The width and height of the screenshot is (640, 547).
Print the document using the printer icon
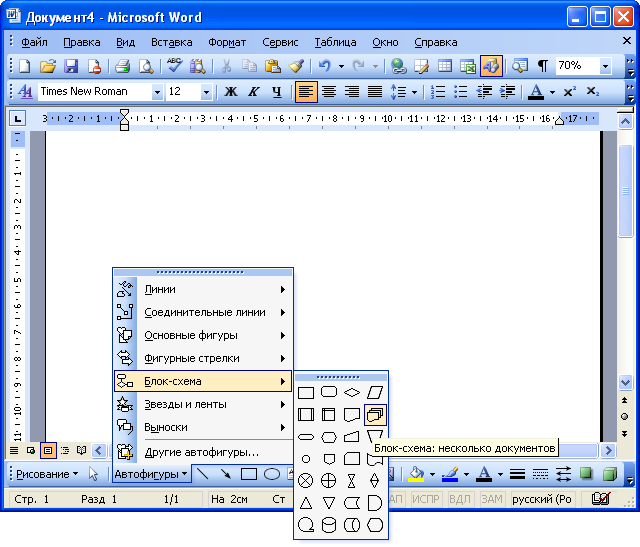click(x=122, y=66)
